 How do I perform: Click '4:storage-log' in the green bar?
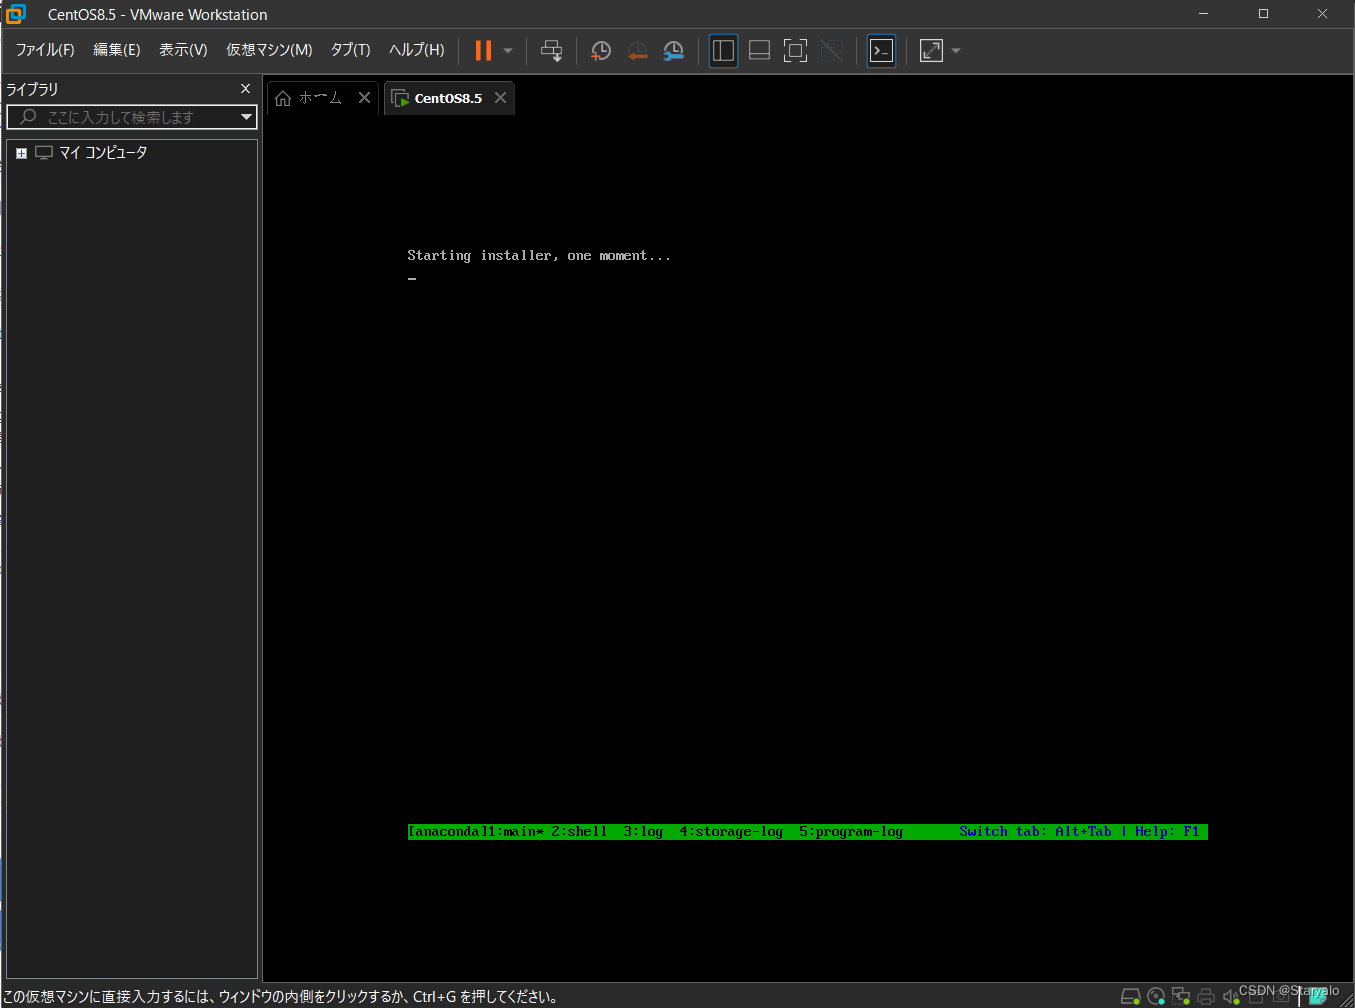[731, 832]
